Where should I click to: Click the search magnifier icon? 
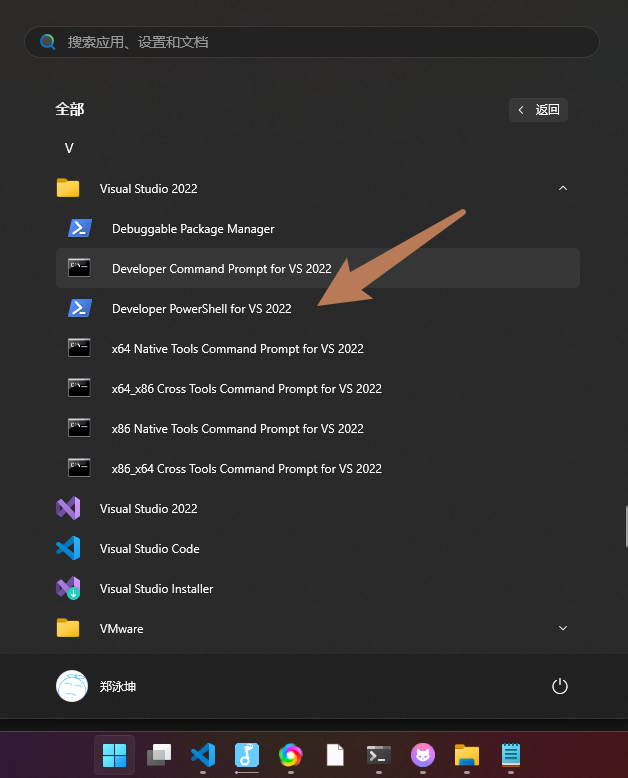coord(48,42)
